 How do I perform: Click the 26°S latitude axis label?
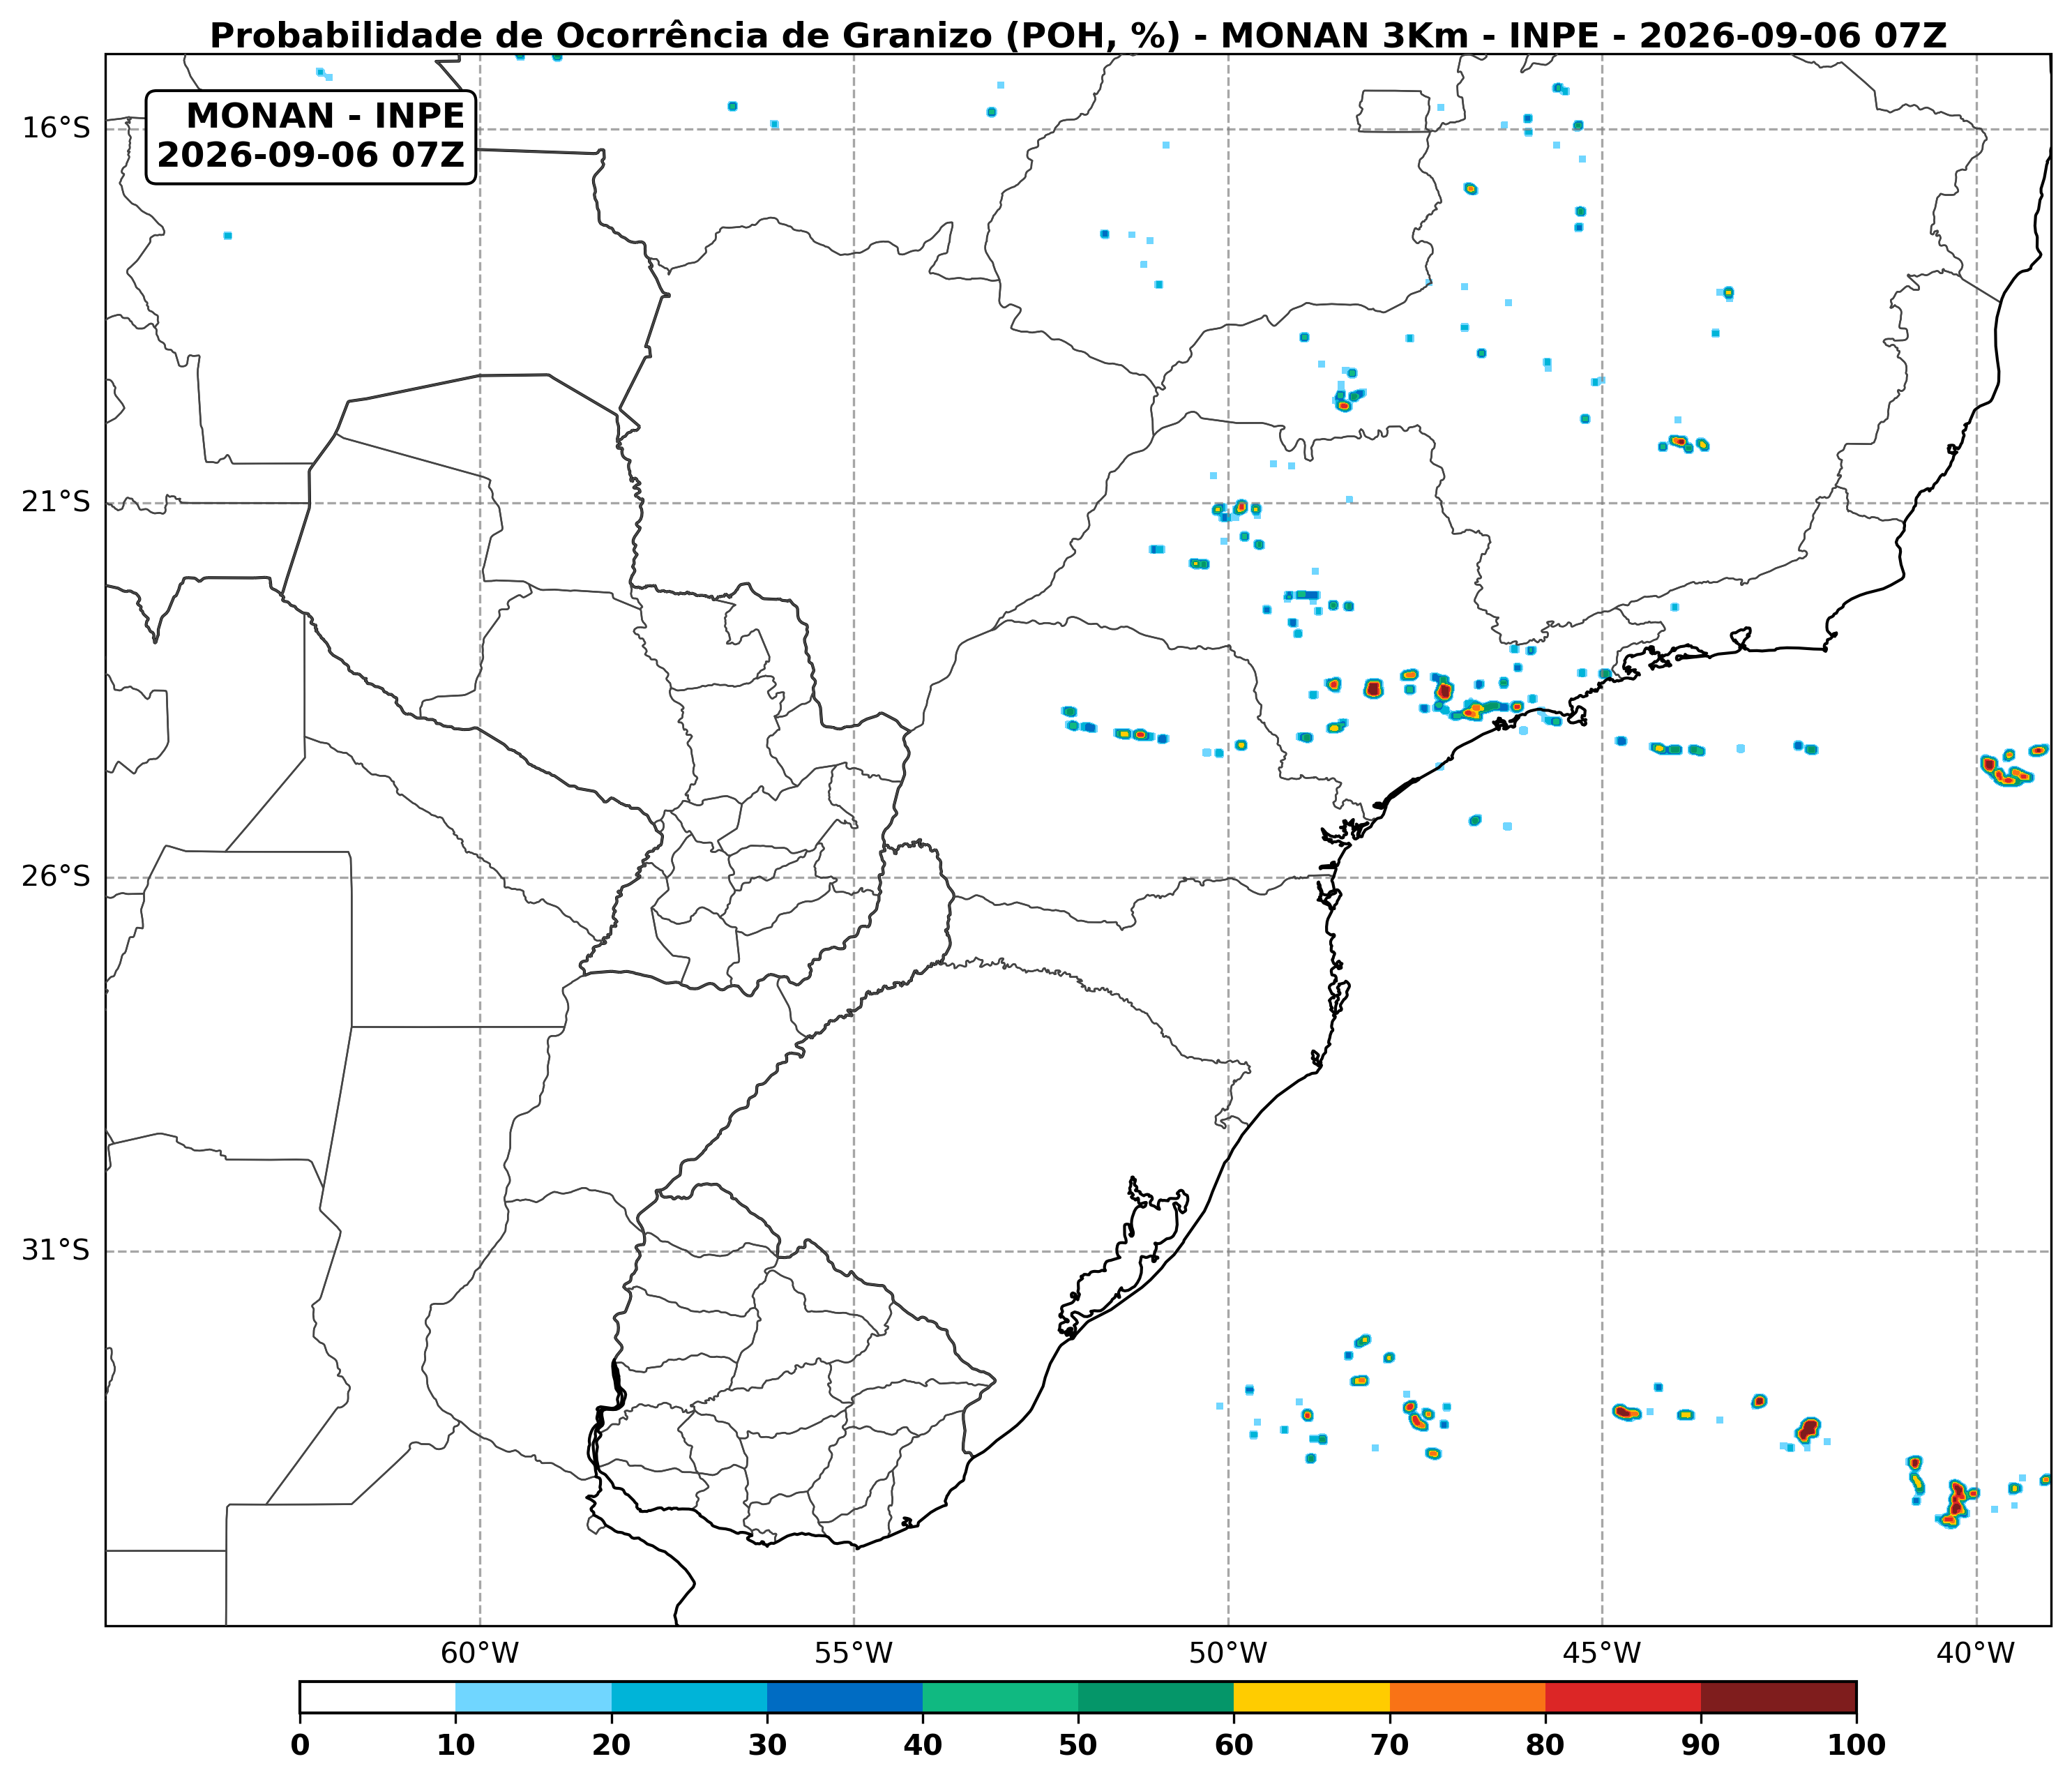pos(56,877)
